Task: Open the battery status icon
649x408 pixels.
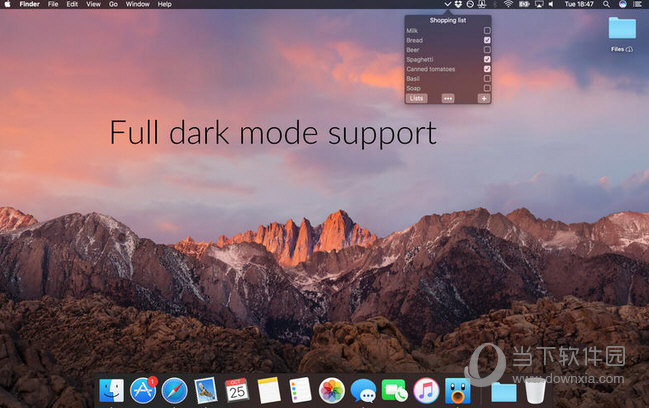Action: [524, 4]
